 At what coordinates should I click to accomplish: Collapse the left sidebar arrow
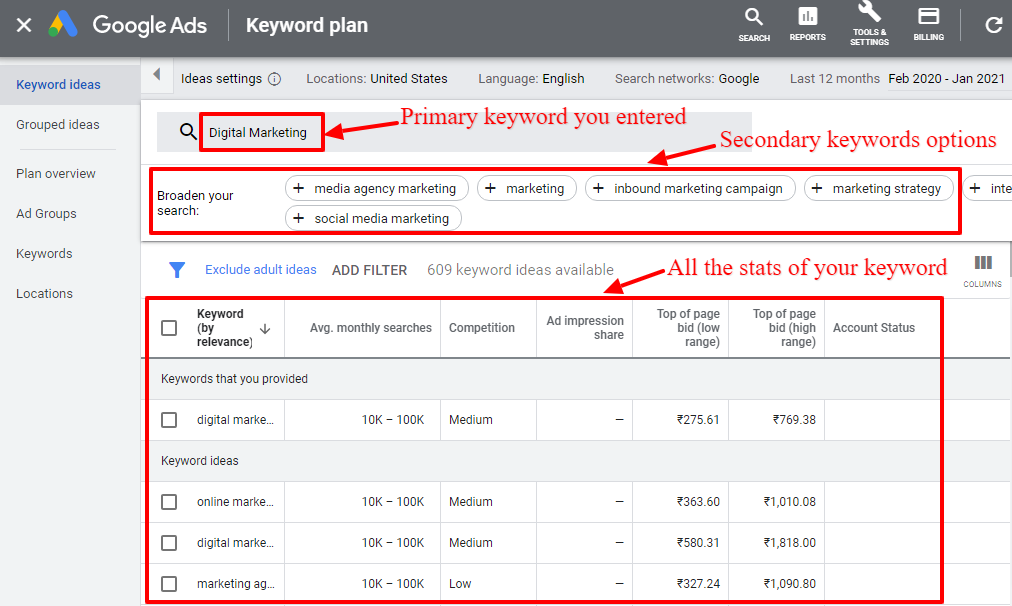(x=156, y=75)
